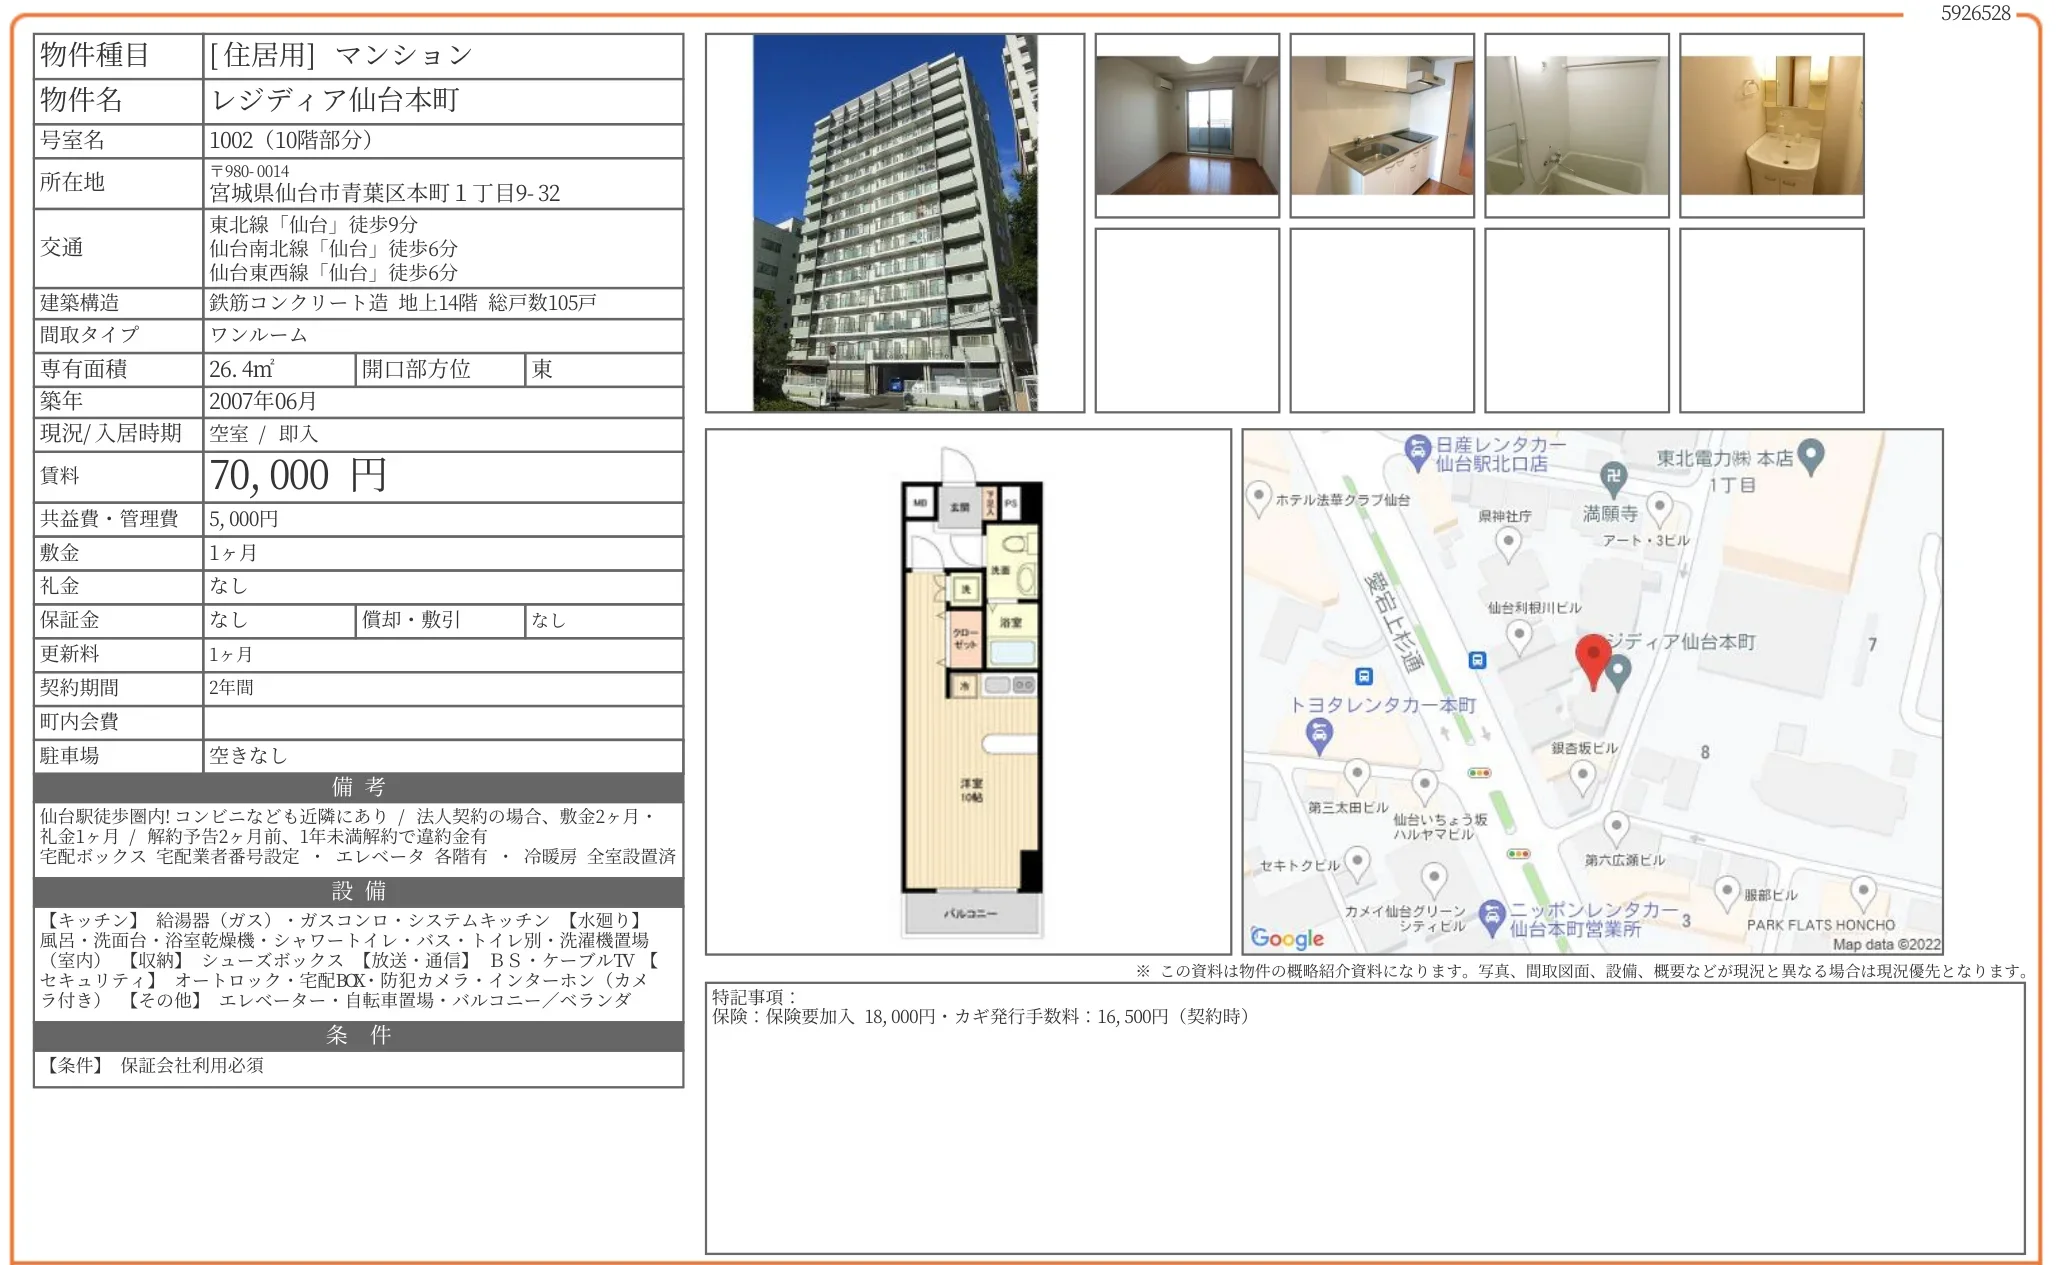The height and width of the screenshot is (1265, 2056).
Task: Click the 銀杏坂ビル map pin
Action: [x=1582, y=776]
